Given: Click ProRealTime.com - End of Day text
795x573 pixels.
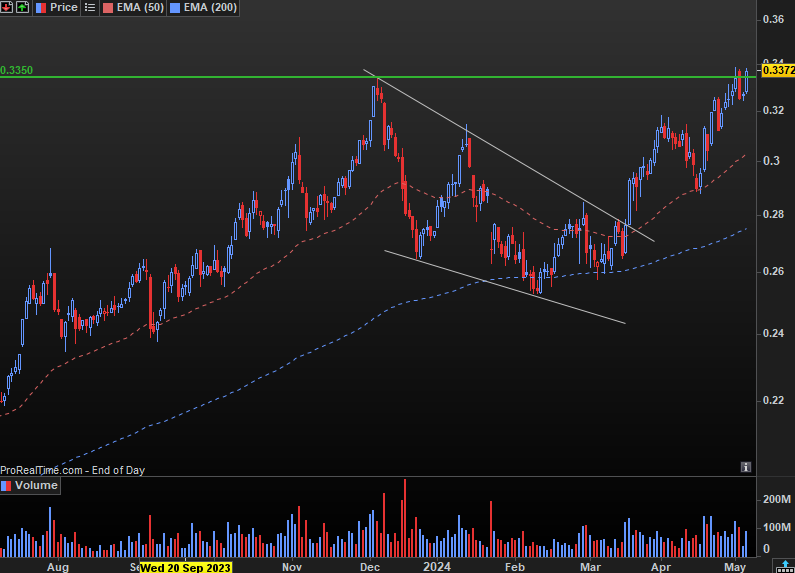Looking at the screenshot, I should 73,470.
